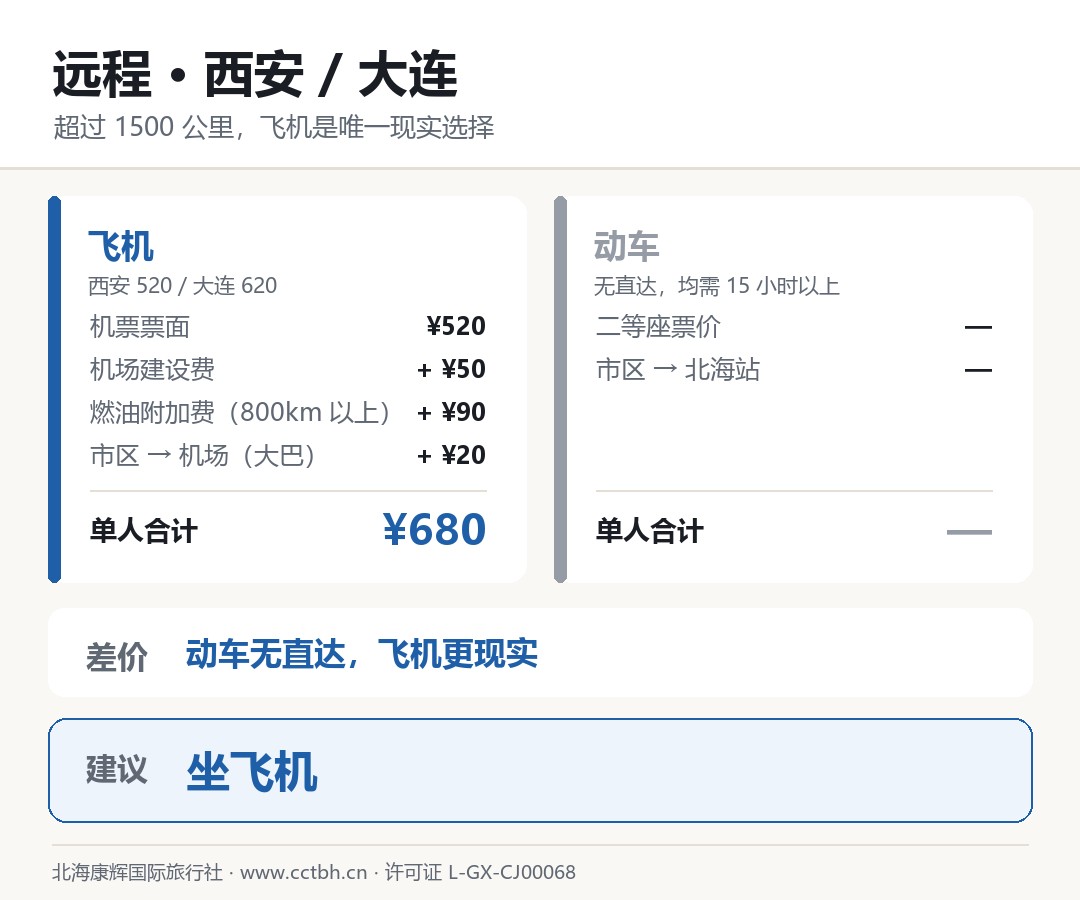
Task: Click the 二等座票价 label
Action: [x=658, y=326]
